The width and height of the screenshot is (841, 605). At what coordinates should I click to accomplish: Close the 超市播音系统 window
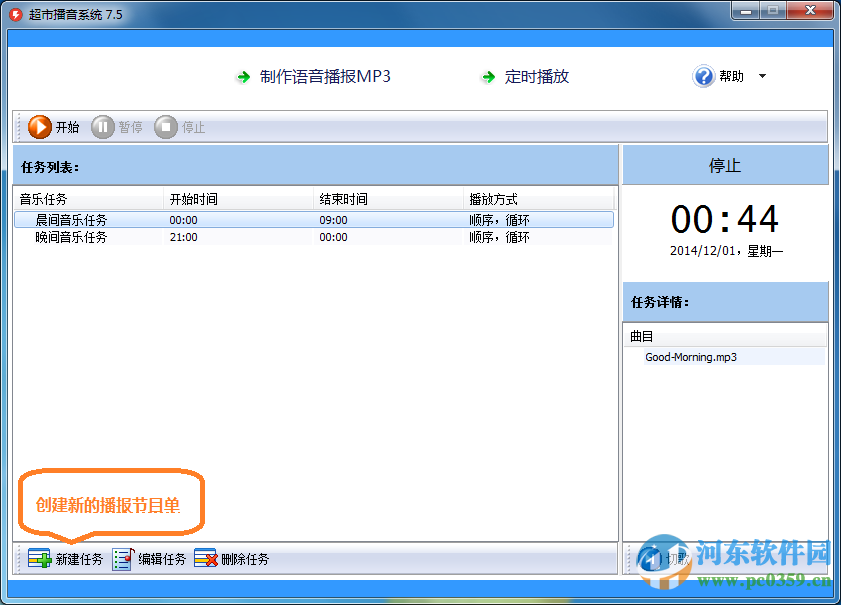pos(810,10)
